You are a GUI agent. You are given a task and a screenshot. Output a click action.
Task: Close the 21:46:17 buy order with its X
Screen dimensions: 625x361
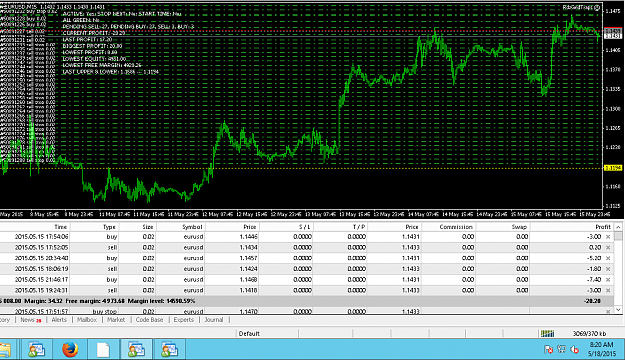pos(608,280)
